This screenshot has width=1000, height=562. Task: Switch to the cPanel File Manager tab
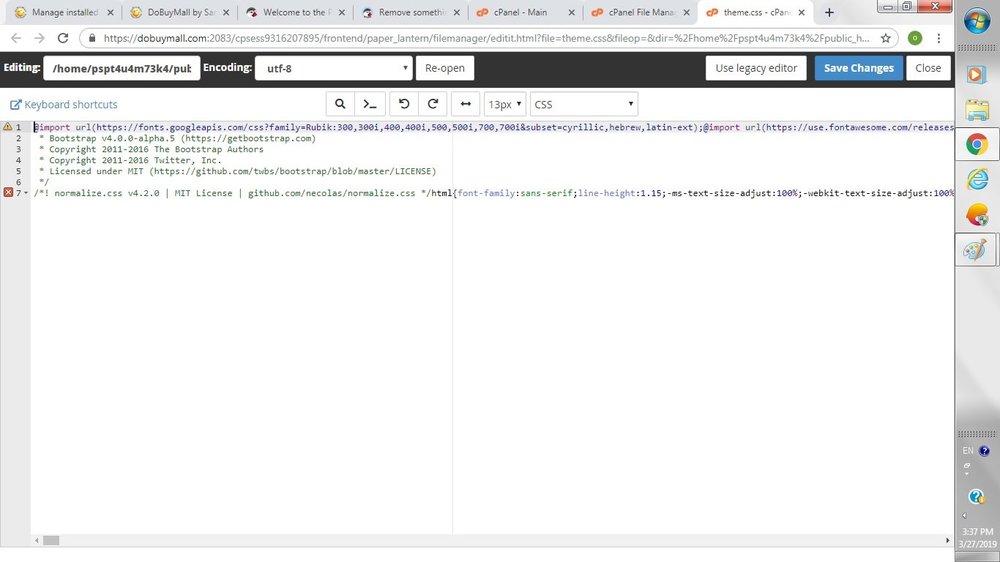(640, 12)
